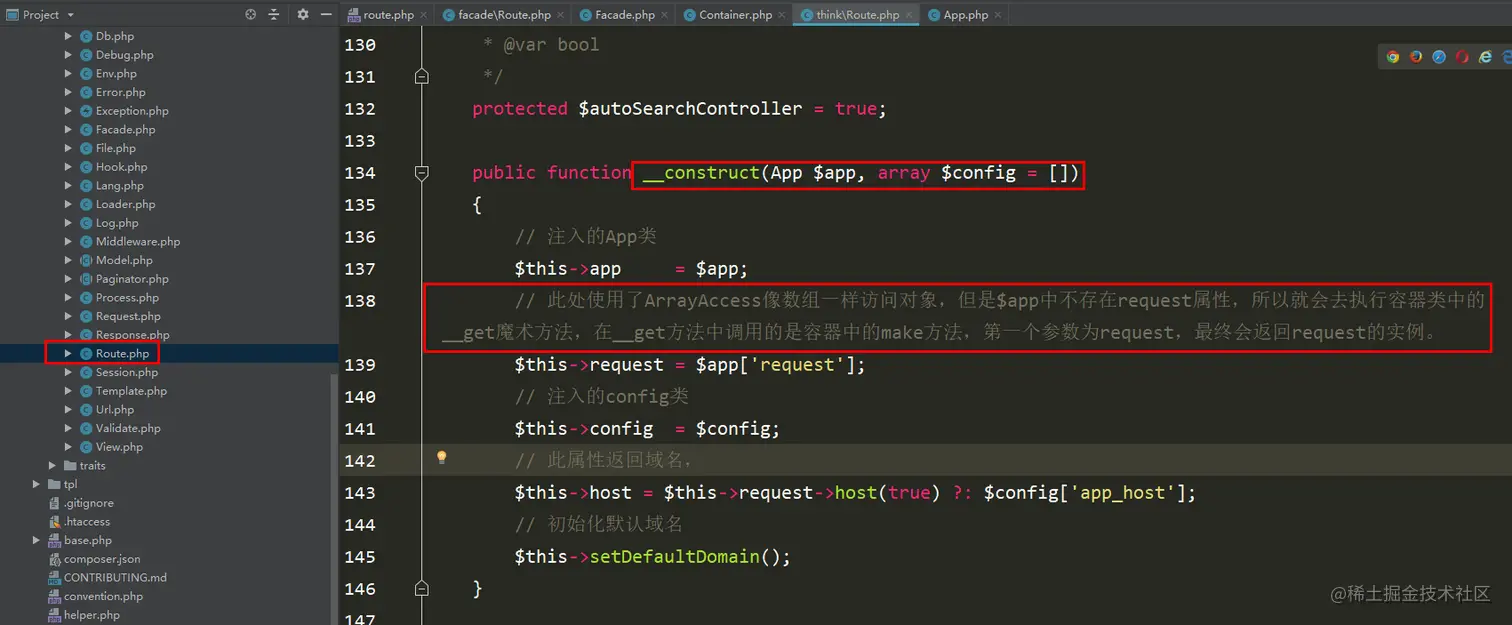Select Env.php in project tree

(116, 73)
